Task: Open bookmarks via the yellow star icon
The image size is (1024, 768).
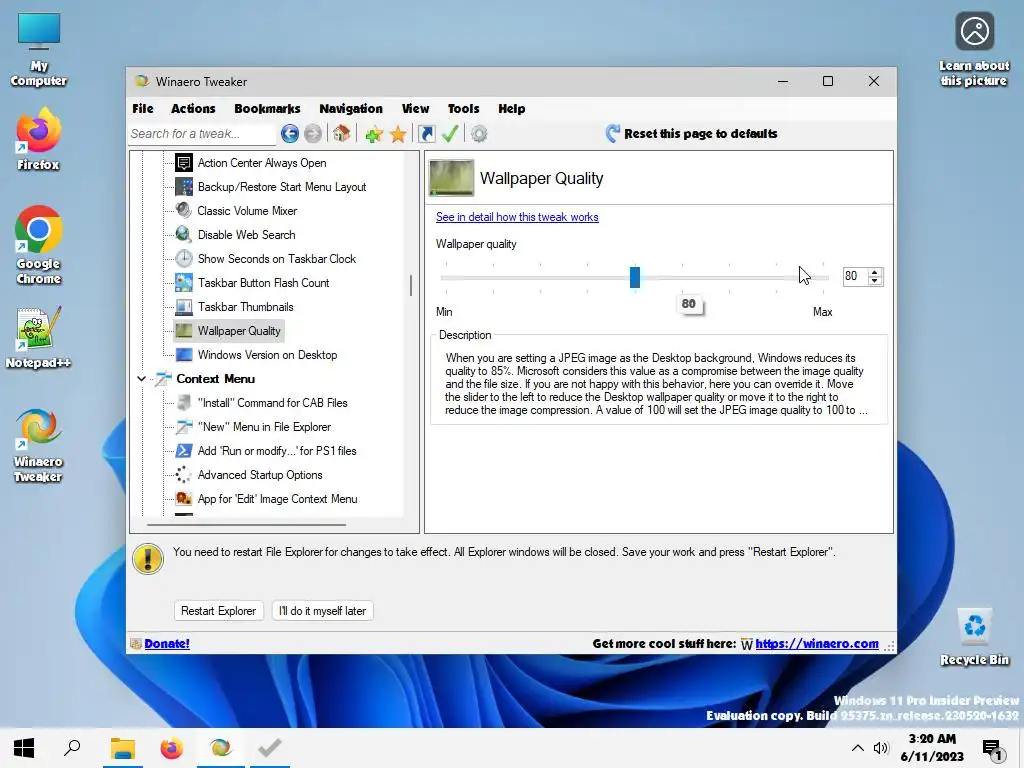Action: point(398,135)
